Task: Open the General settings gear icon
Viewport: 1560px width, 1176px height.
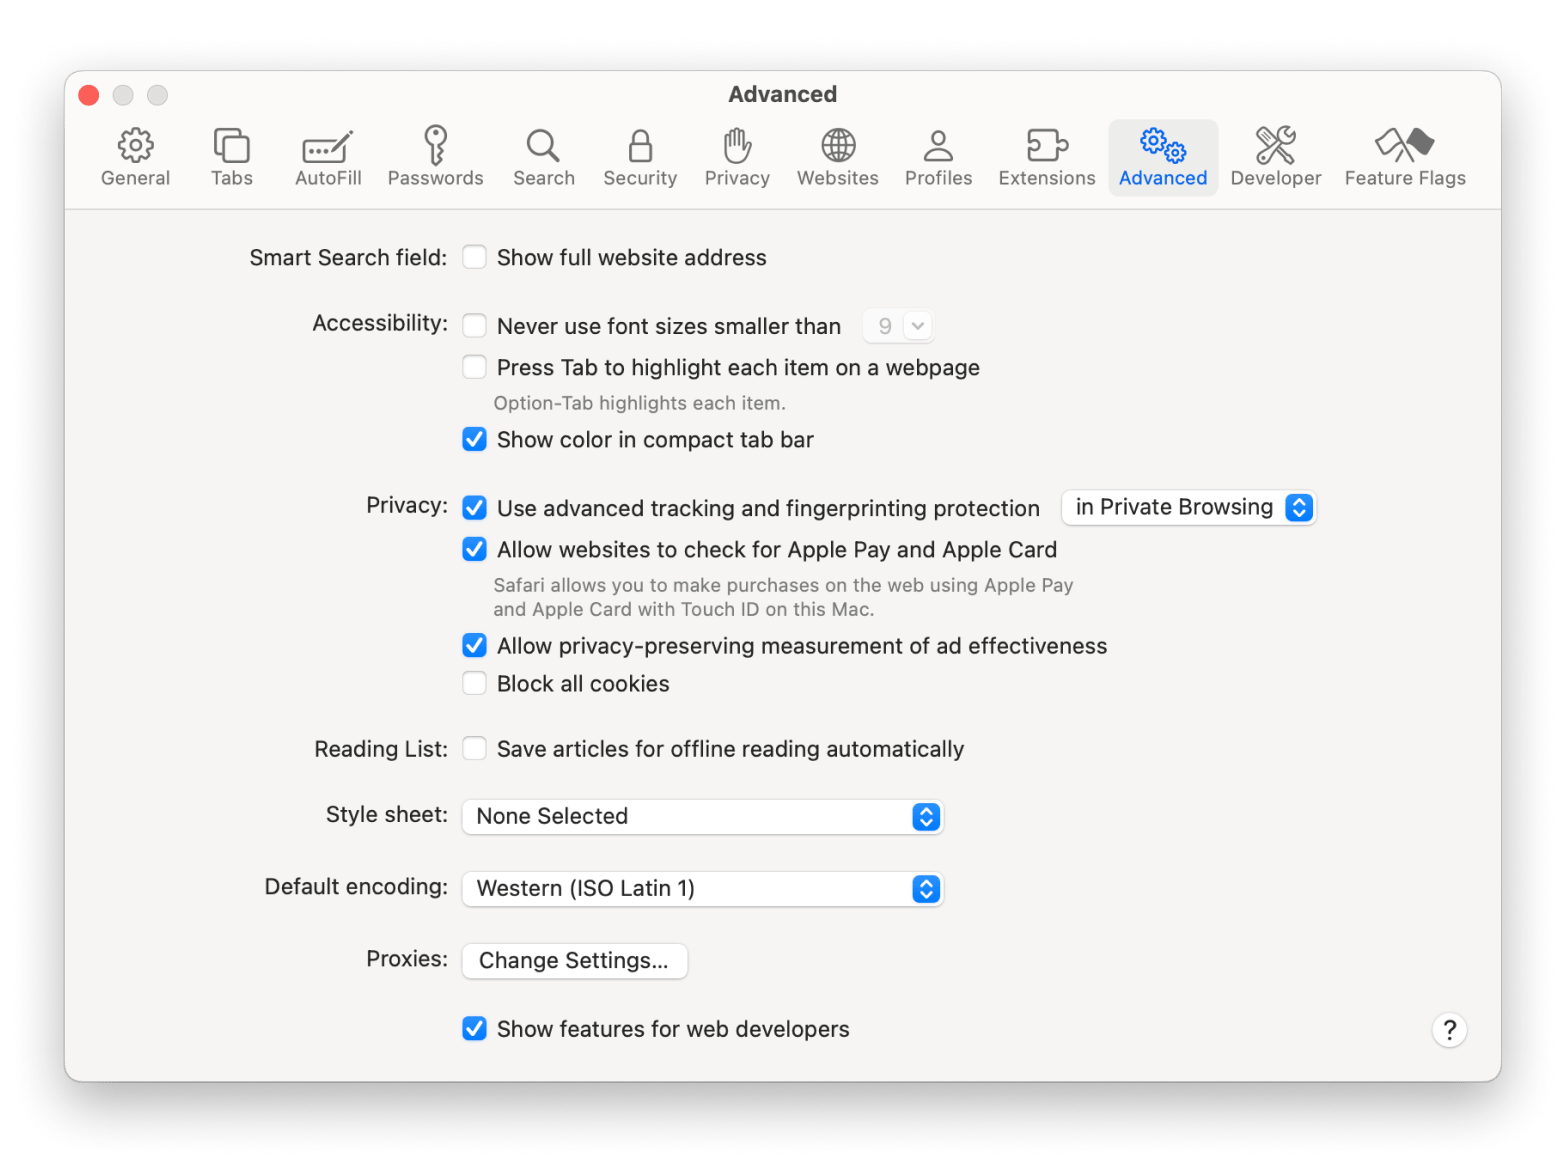Action: 135,146
